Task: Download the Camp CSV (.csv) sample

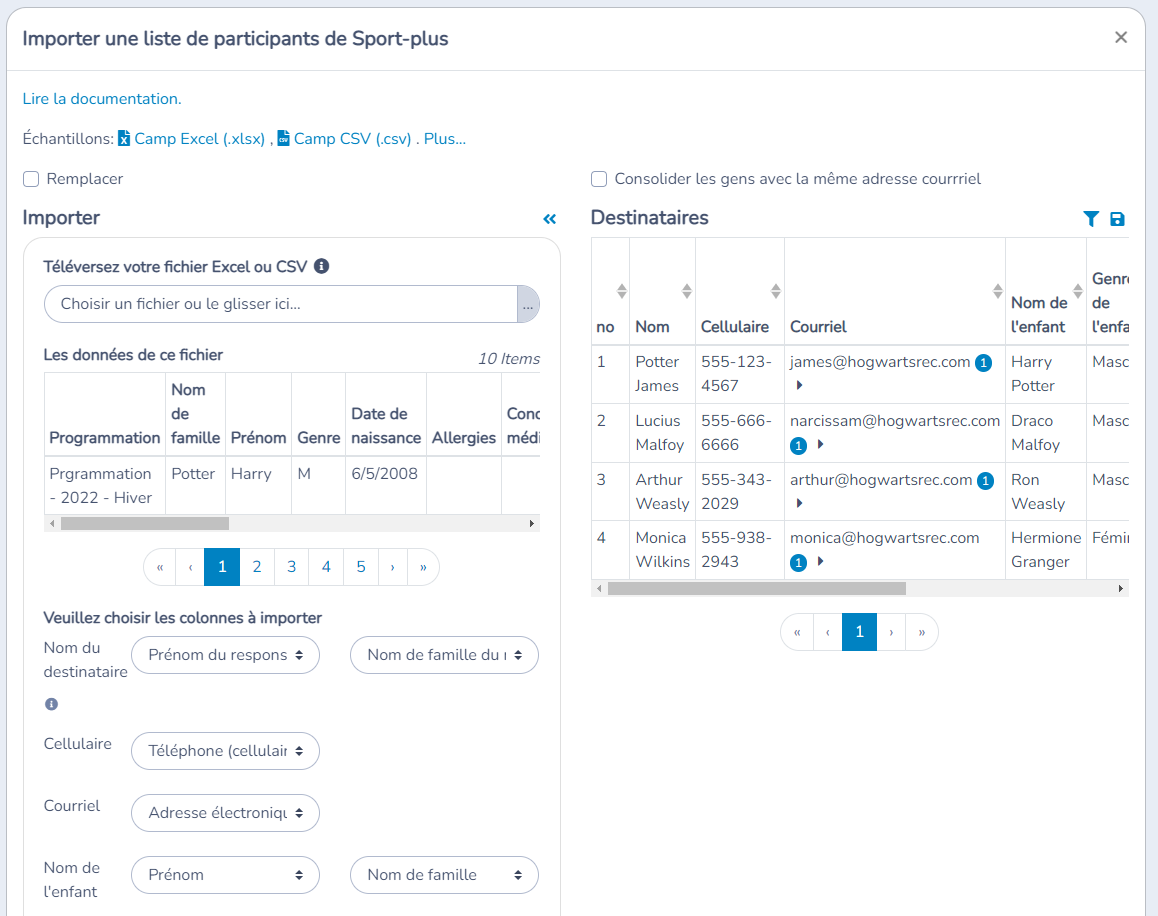Action: pyautogui.click(x=352, y=139)
